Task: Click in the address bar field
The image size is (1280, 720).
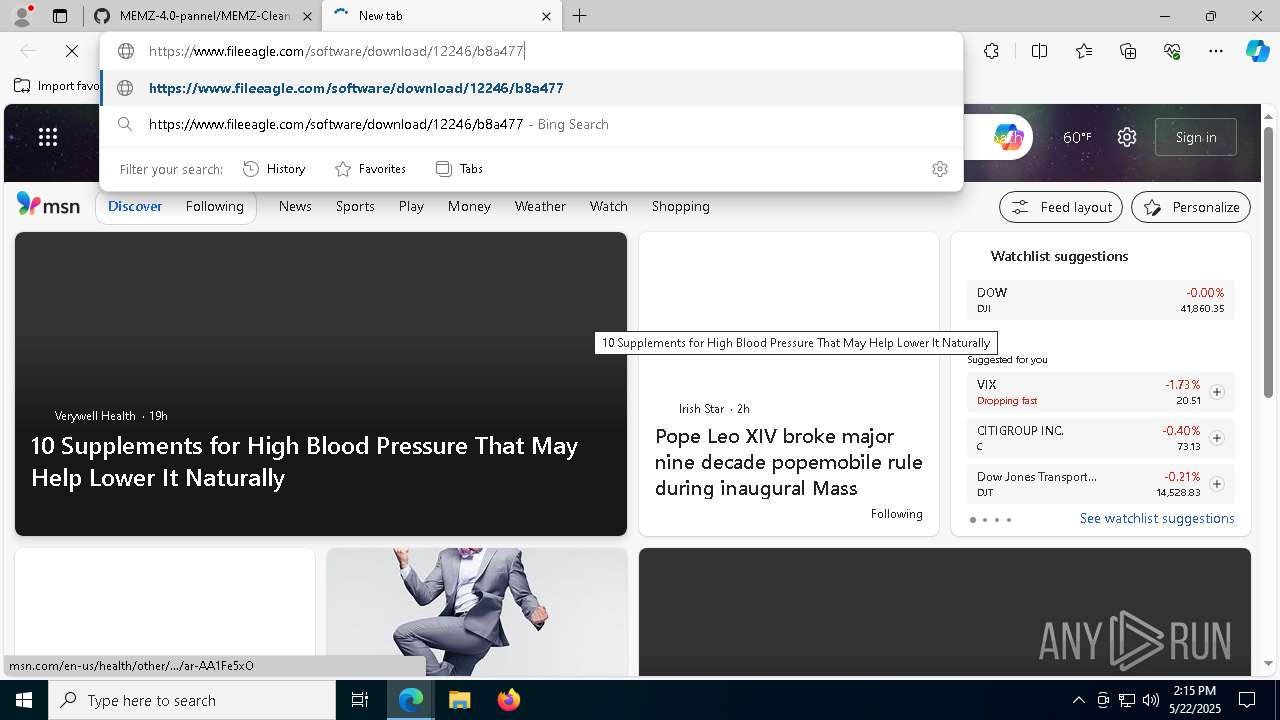Action: (x=531, y=51)
